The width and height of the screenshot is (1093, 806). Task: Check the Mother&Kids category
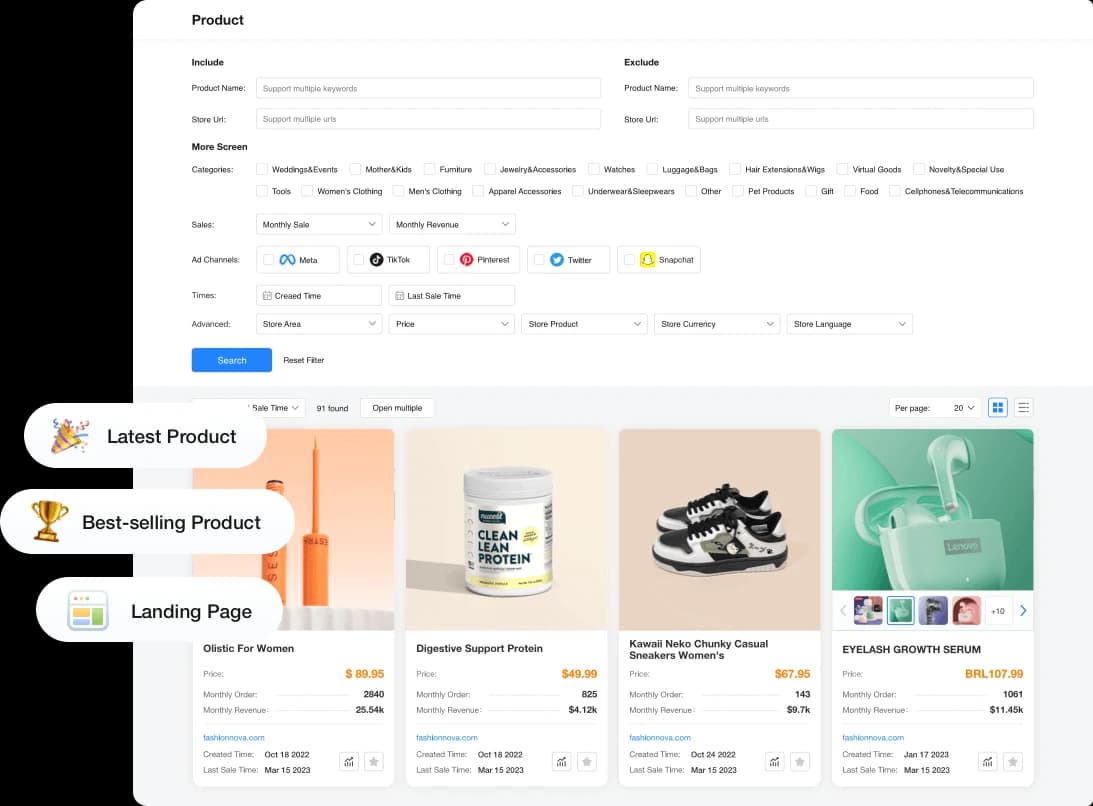coord(356,169)
